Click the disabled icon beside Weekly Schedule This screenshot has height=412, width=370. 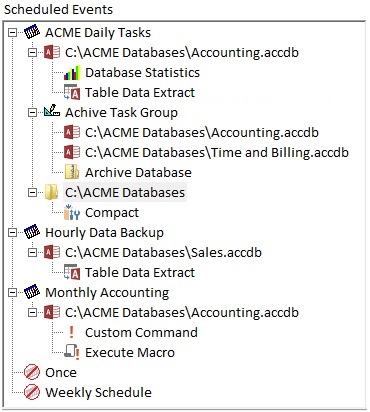pos(32,392)
